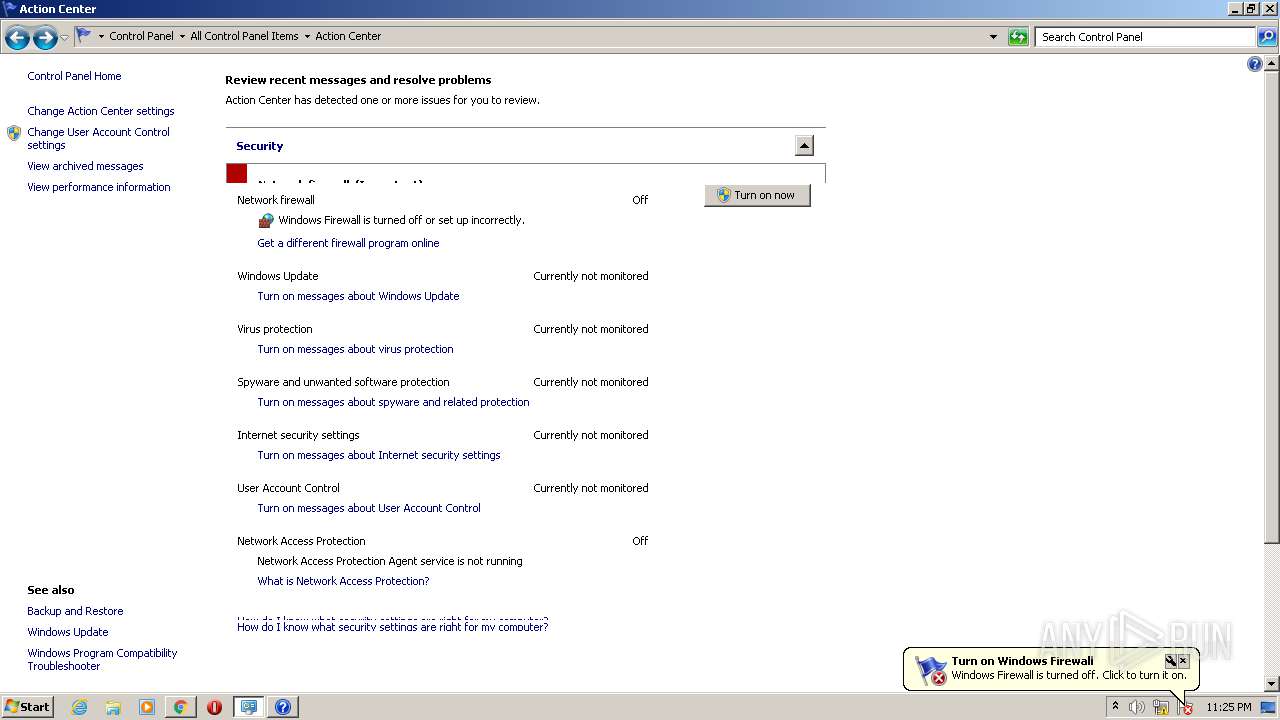Open Change User Account Control settings
Image resolution: width=1280 pixels, height=720 pixels.
(x=98, y=138)
